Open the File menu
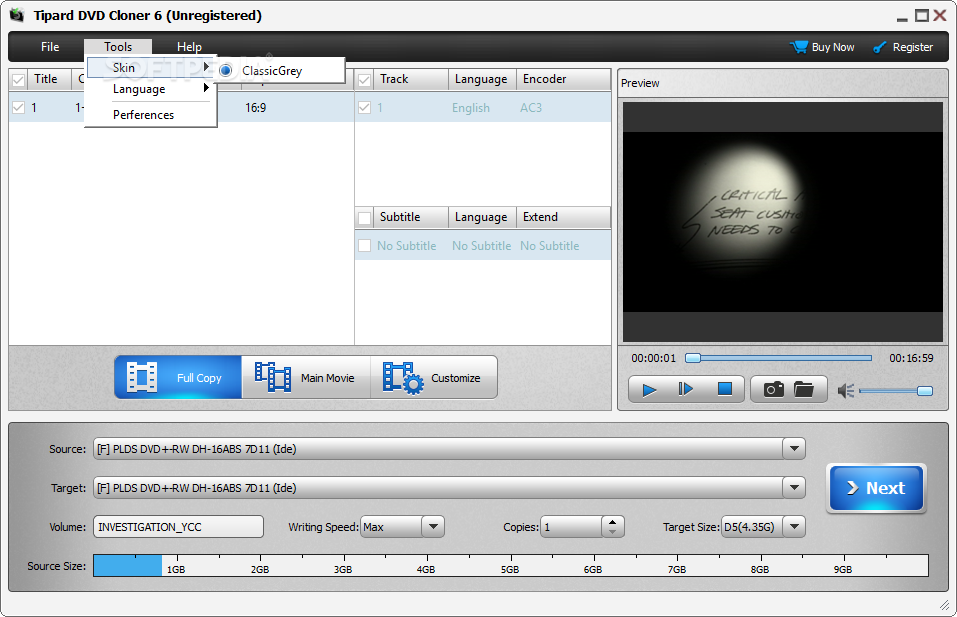957x617 pixels. (x=50, y=46)
